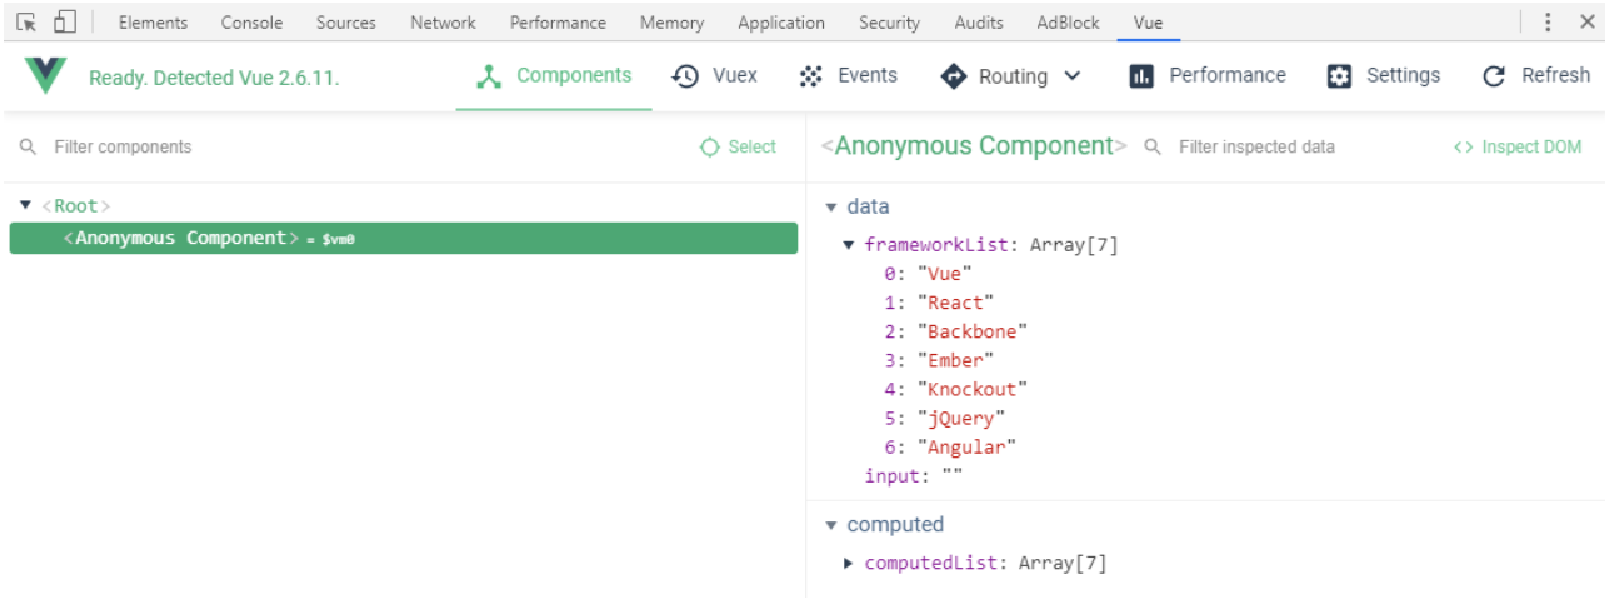Click the "React" array value
The width and height of the screenshot is (1618, 598).
point(955,303)
